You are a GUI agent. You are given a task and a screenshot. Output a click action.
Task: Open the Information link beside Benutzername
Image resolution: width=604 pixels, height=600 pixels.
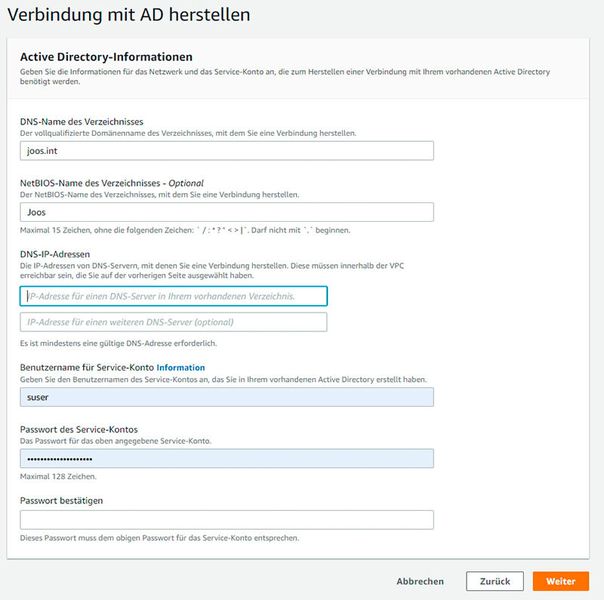coord(181,368)
